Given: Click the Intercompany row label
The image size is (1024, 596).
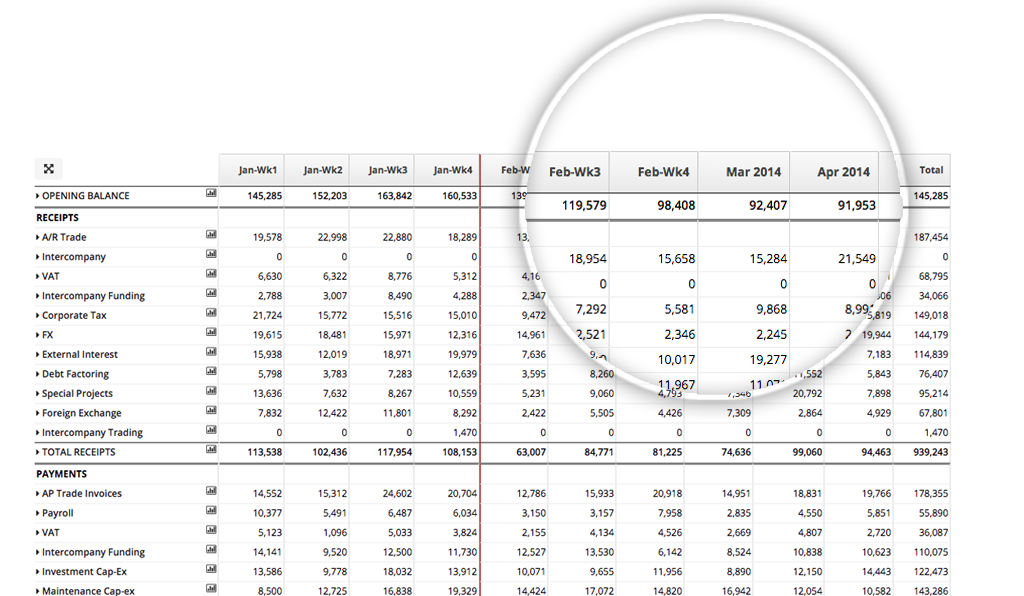Looking at the screenshot, I should (x=74, y=257).
